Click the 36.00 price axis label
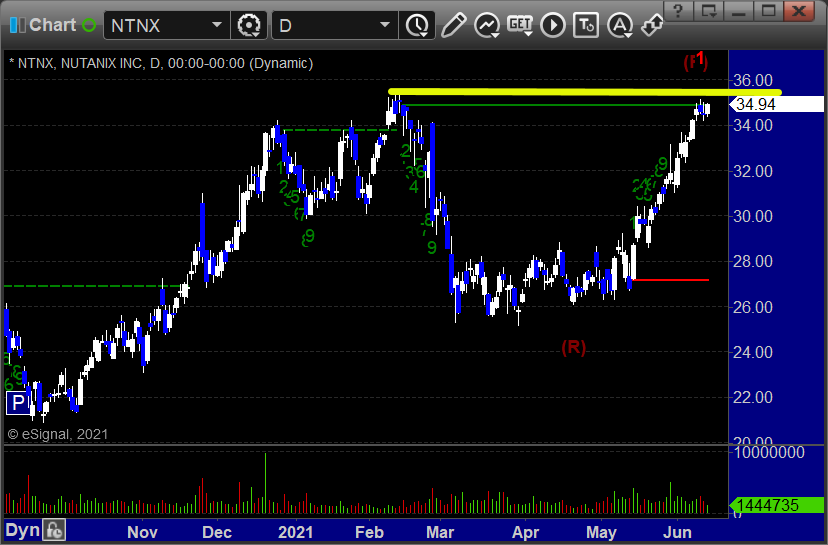The image size is (828, 545). coord(752,80)
